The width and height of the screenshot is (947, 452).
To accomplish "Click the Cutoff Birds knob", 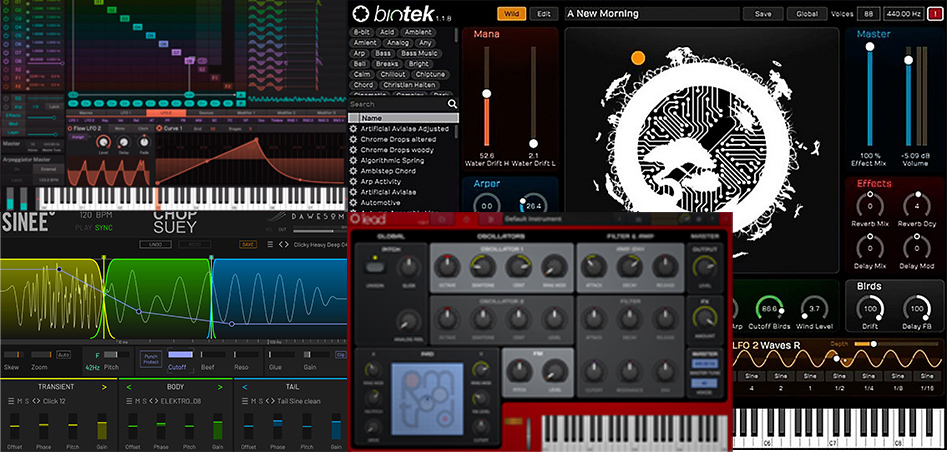I will click(769, 308).
